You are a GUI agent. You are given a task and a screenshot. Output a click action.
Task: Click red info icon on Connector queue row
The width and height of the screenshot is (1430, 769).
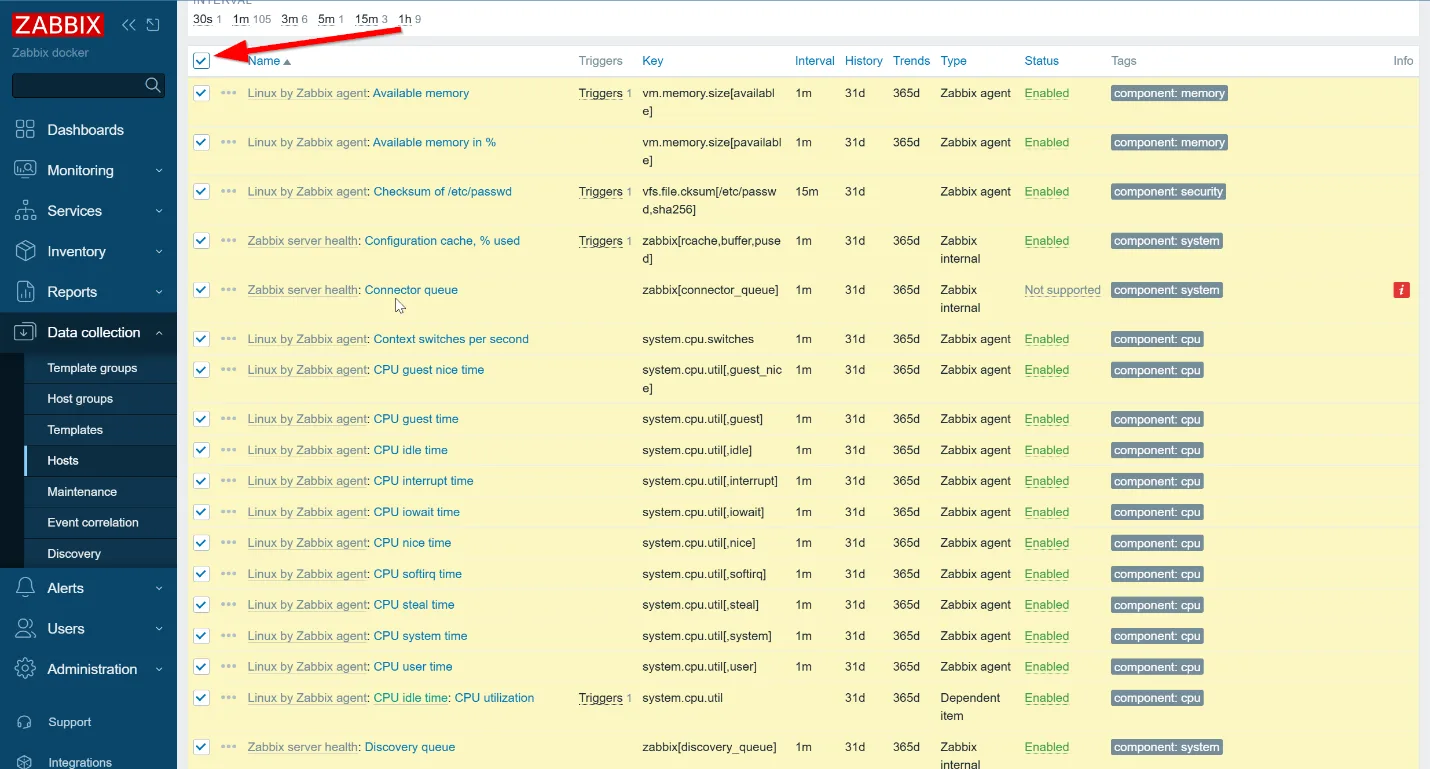[1402, 290]
